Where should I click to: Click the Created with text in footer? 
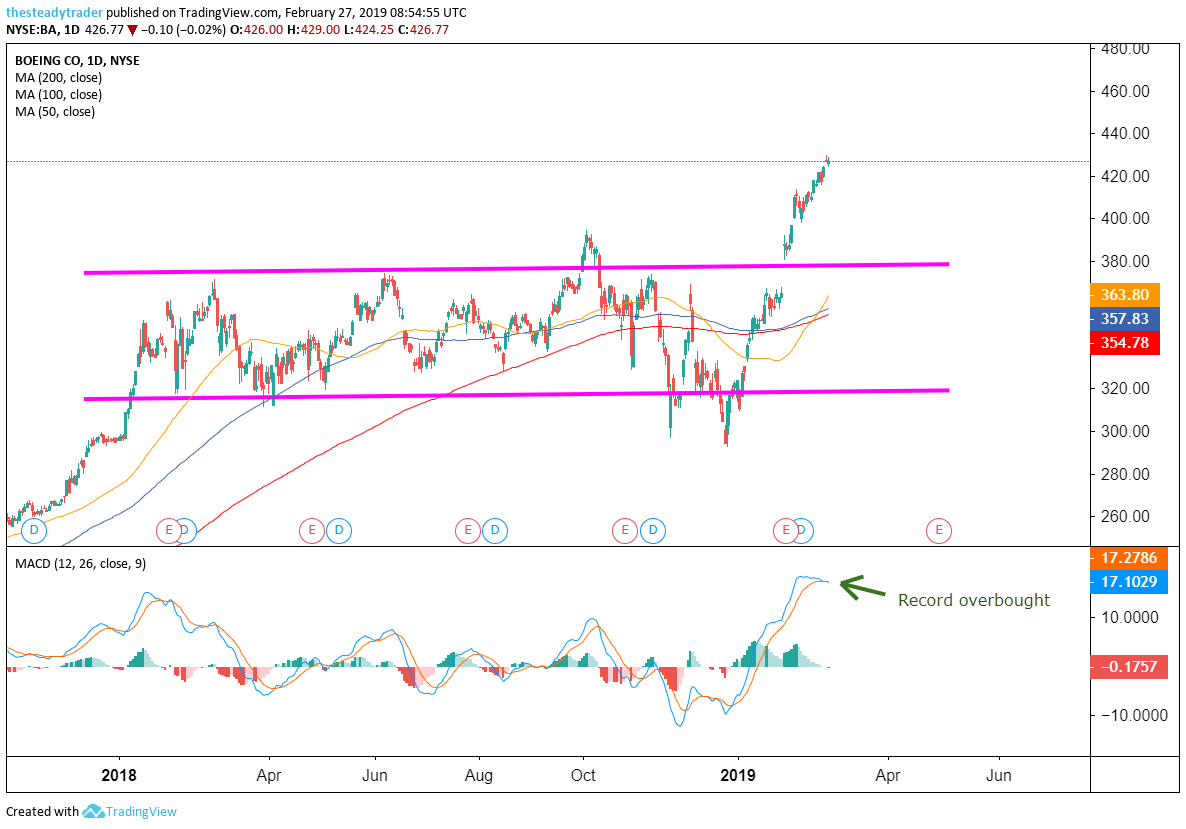(x=42, y=812)
